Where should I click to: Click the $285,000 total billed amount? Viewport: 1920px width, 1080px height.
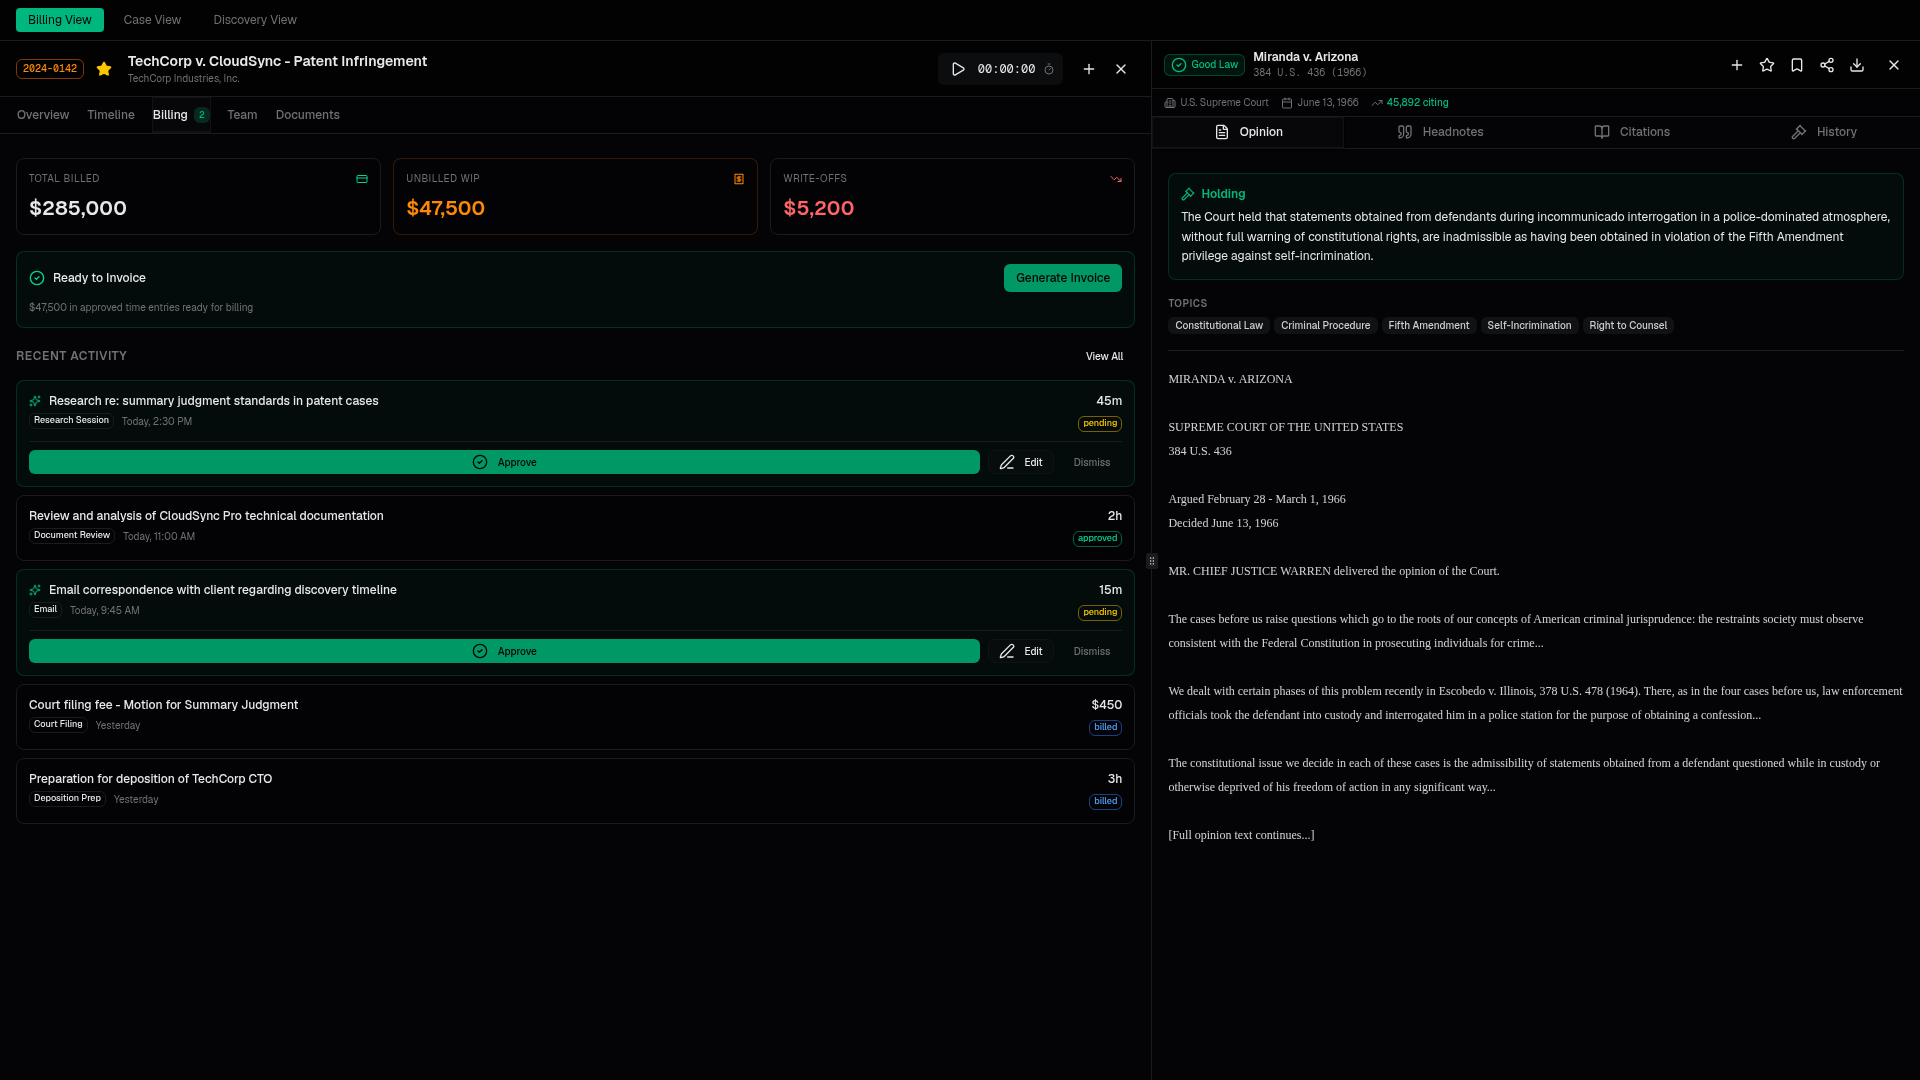tap(78, 208)
